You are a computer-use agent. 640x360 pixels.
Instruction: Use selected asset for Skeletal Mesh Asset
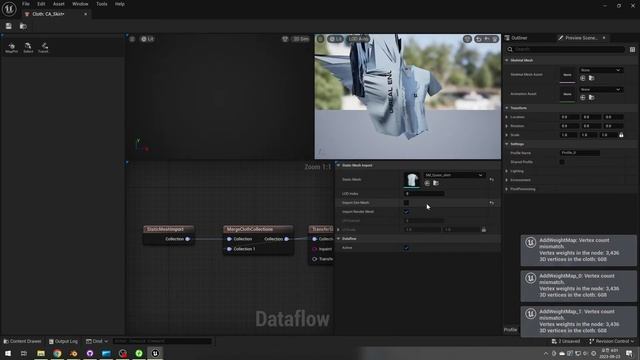click(x=582, y=78)
